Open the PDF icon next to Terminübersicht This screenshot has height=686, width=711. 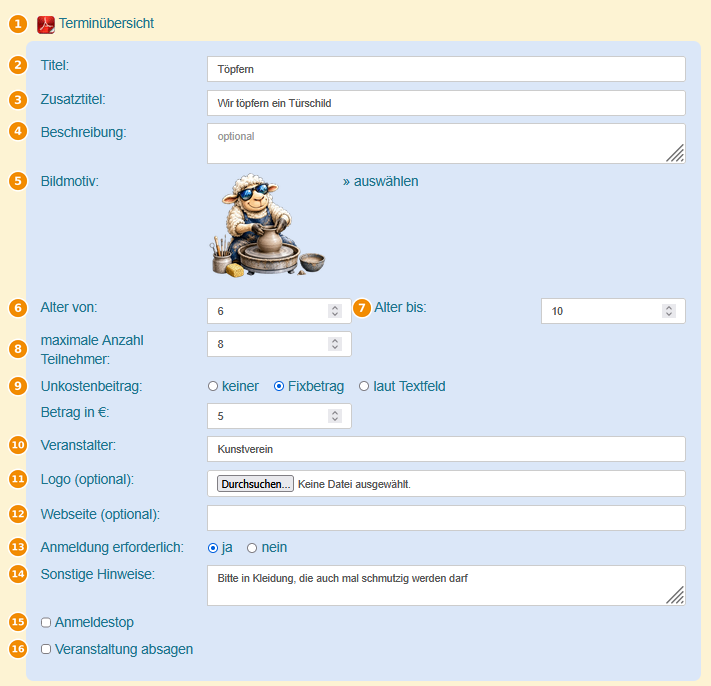tap(46, 24)
